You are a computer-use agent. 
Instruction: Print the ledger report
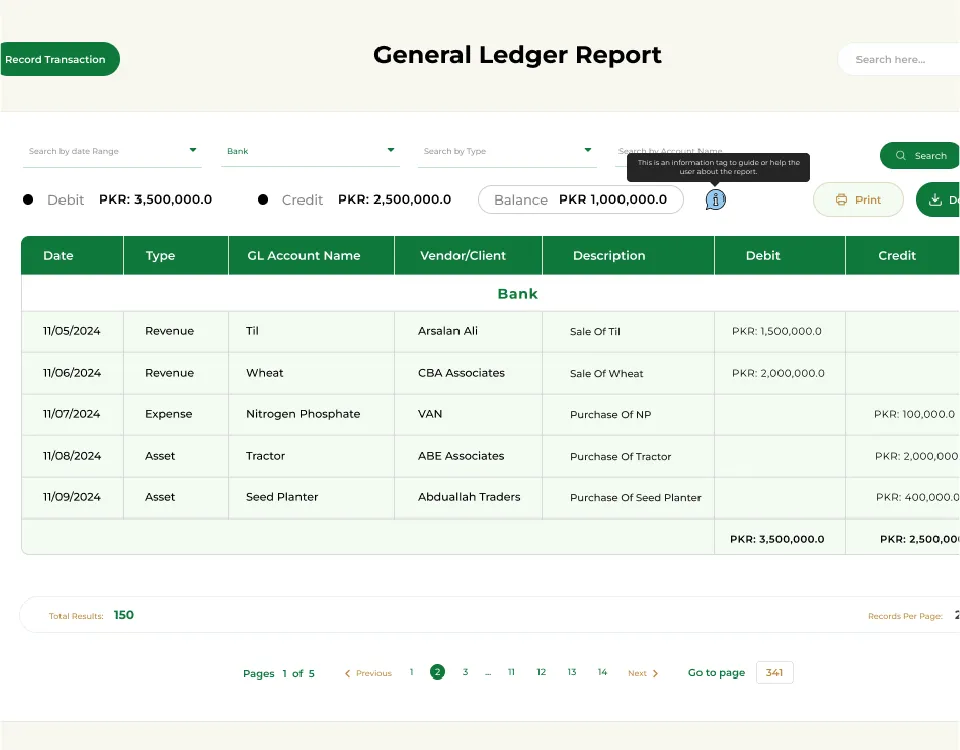click(x=858, y=200)
